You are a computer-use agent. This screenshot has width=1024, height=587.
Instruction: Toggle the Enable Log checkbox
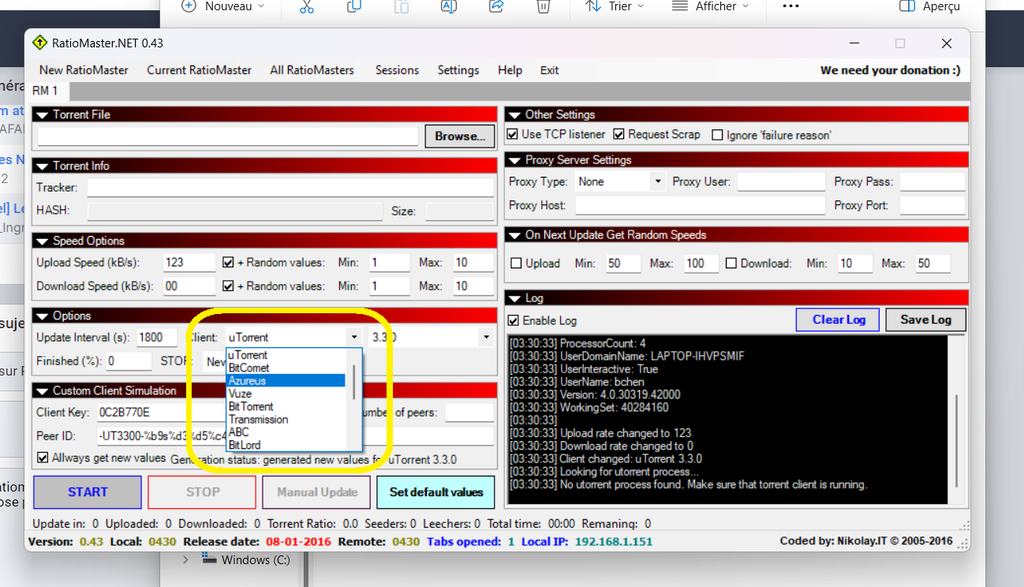[x=514, y=321]
